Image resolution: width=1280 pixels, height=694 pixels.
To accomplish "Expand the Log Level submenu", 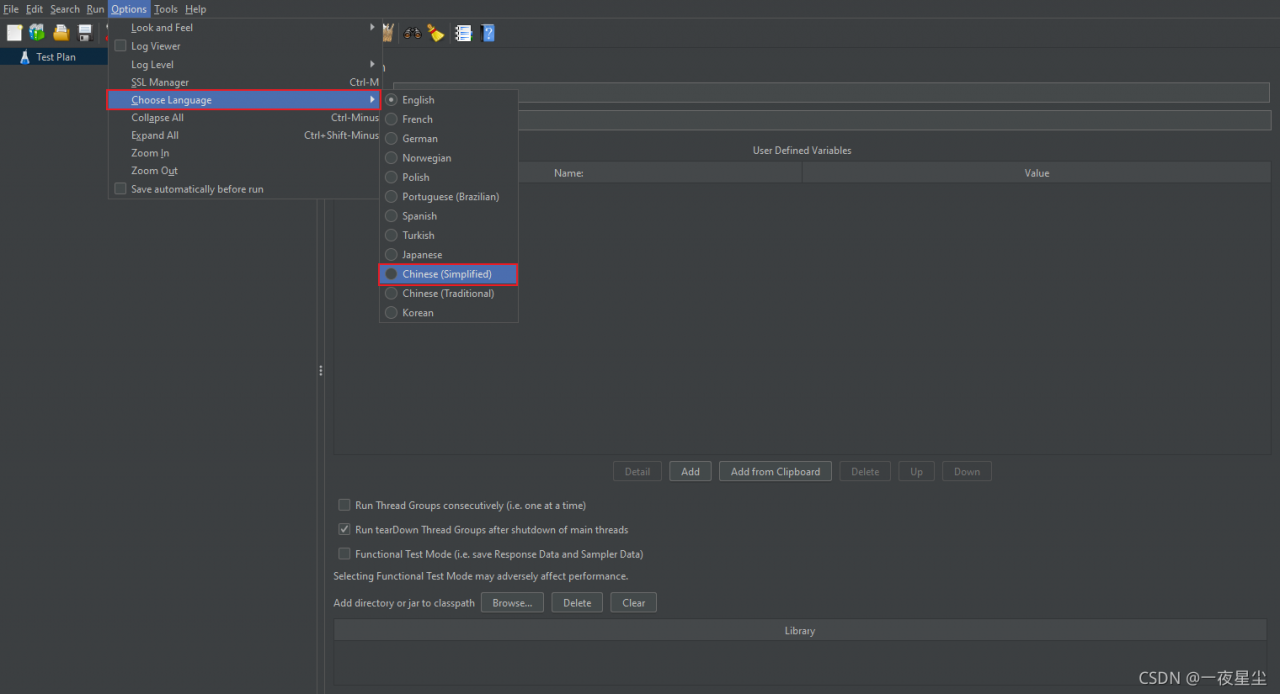I will pyautogui.click(x=245, y=64).
